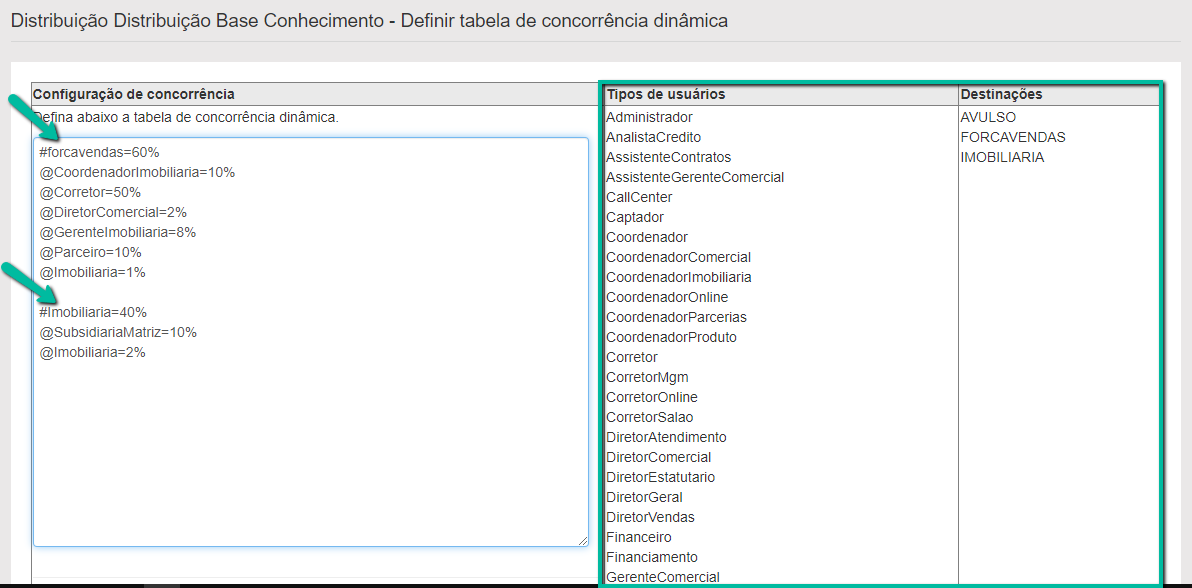
Task: Click the #forcavendas=60% line in editor
Action: tap(100, 152)
